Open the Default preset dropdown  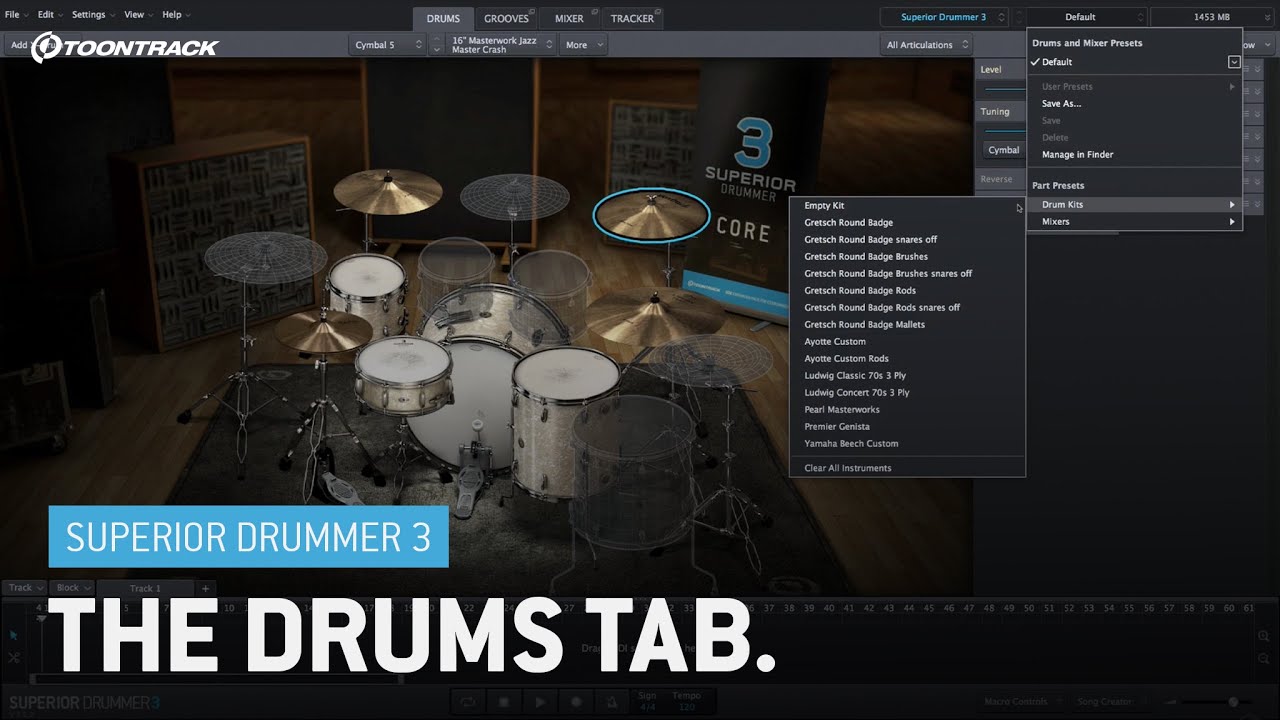1086,17
